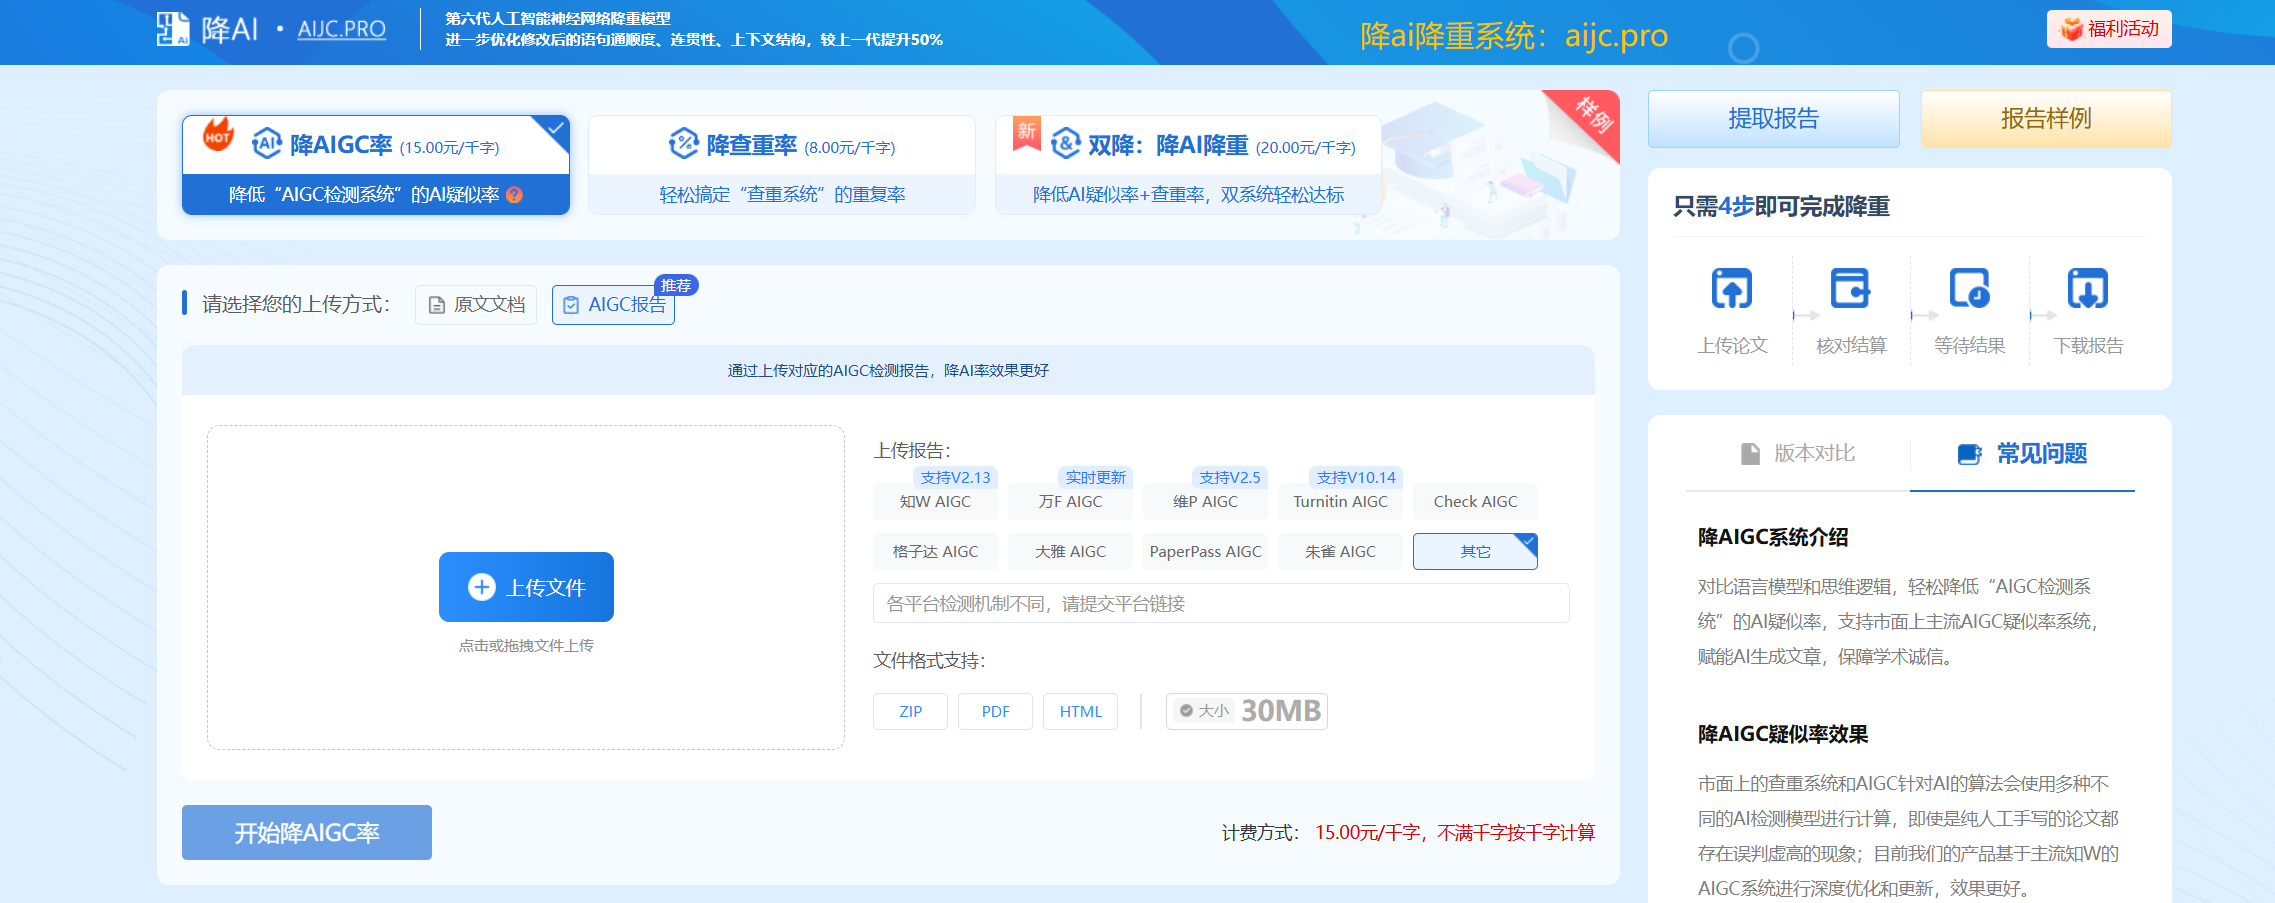Select Turnitin AIGC report type
Image resolution: width=2275 pixels, height=903 pixels.
coord(1340,501)
